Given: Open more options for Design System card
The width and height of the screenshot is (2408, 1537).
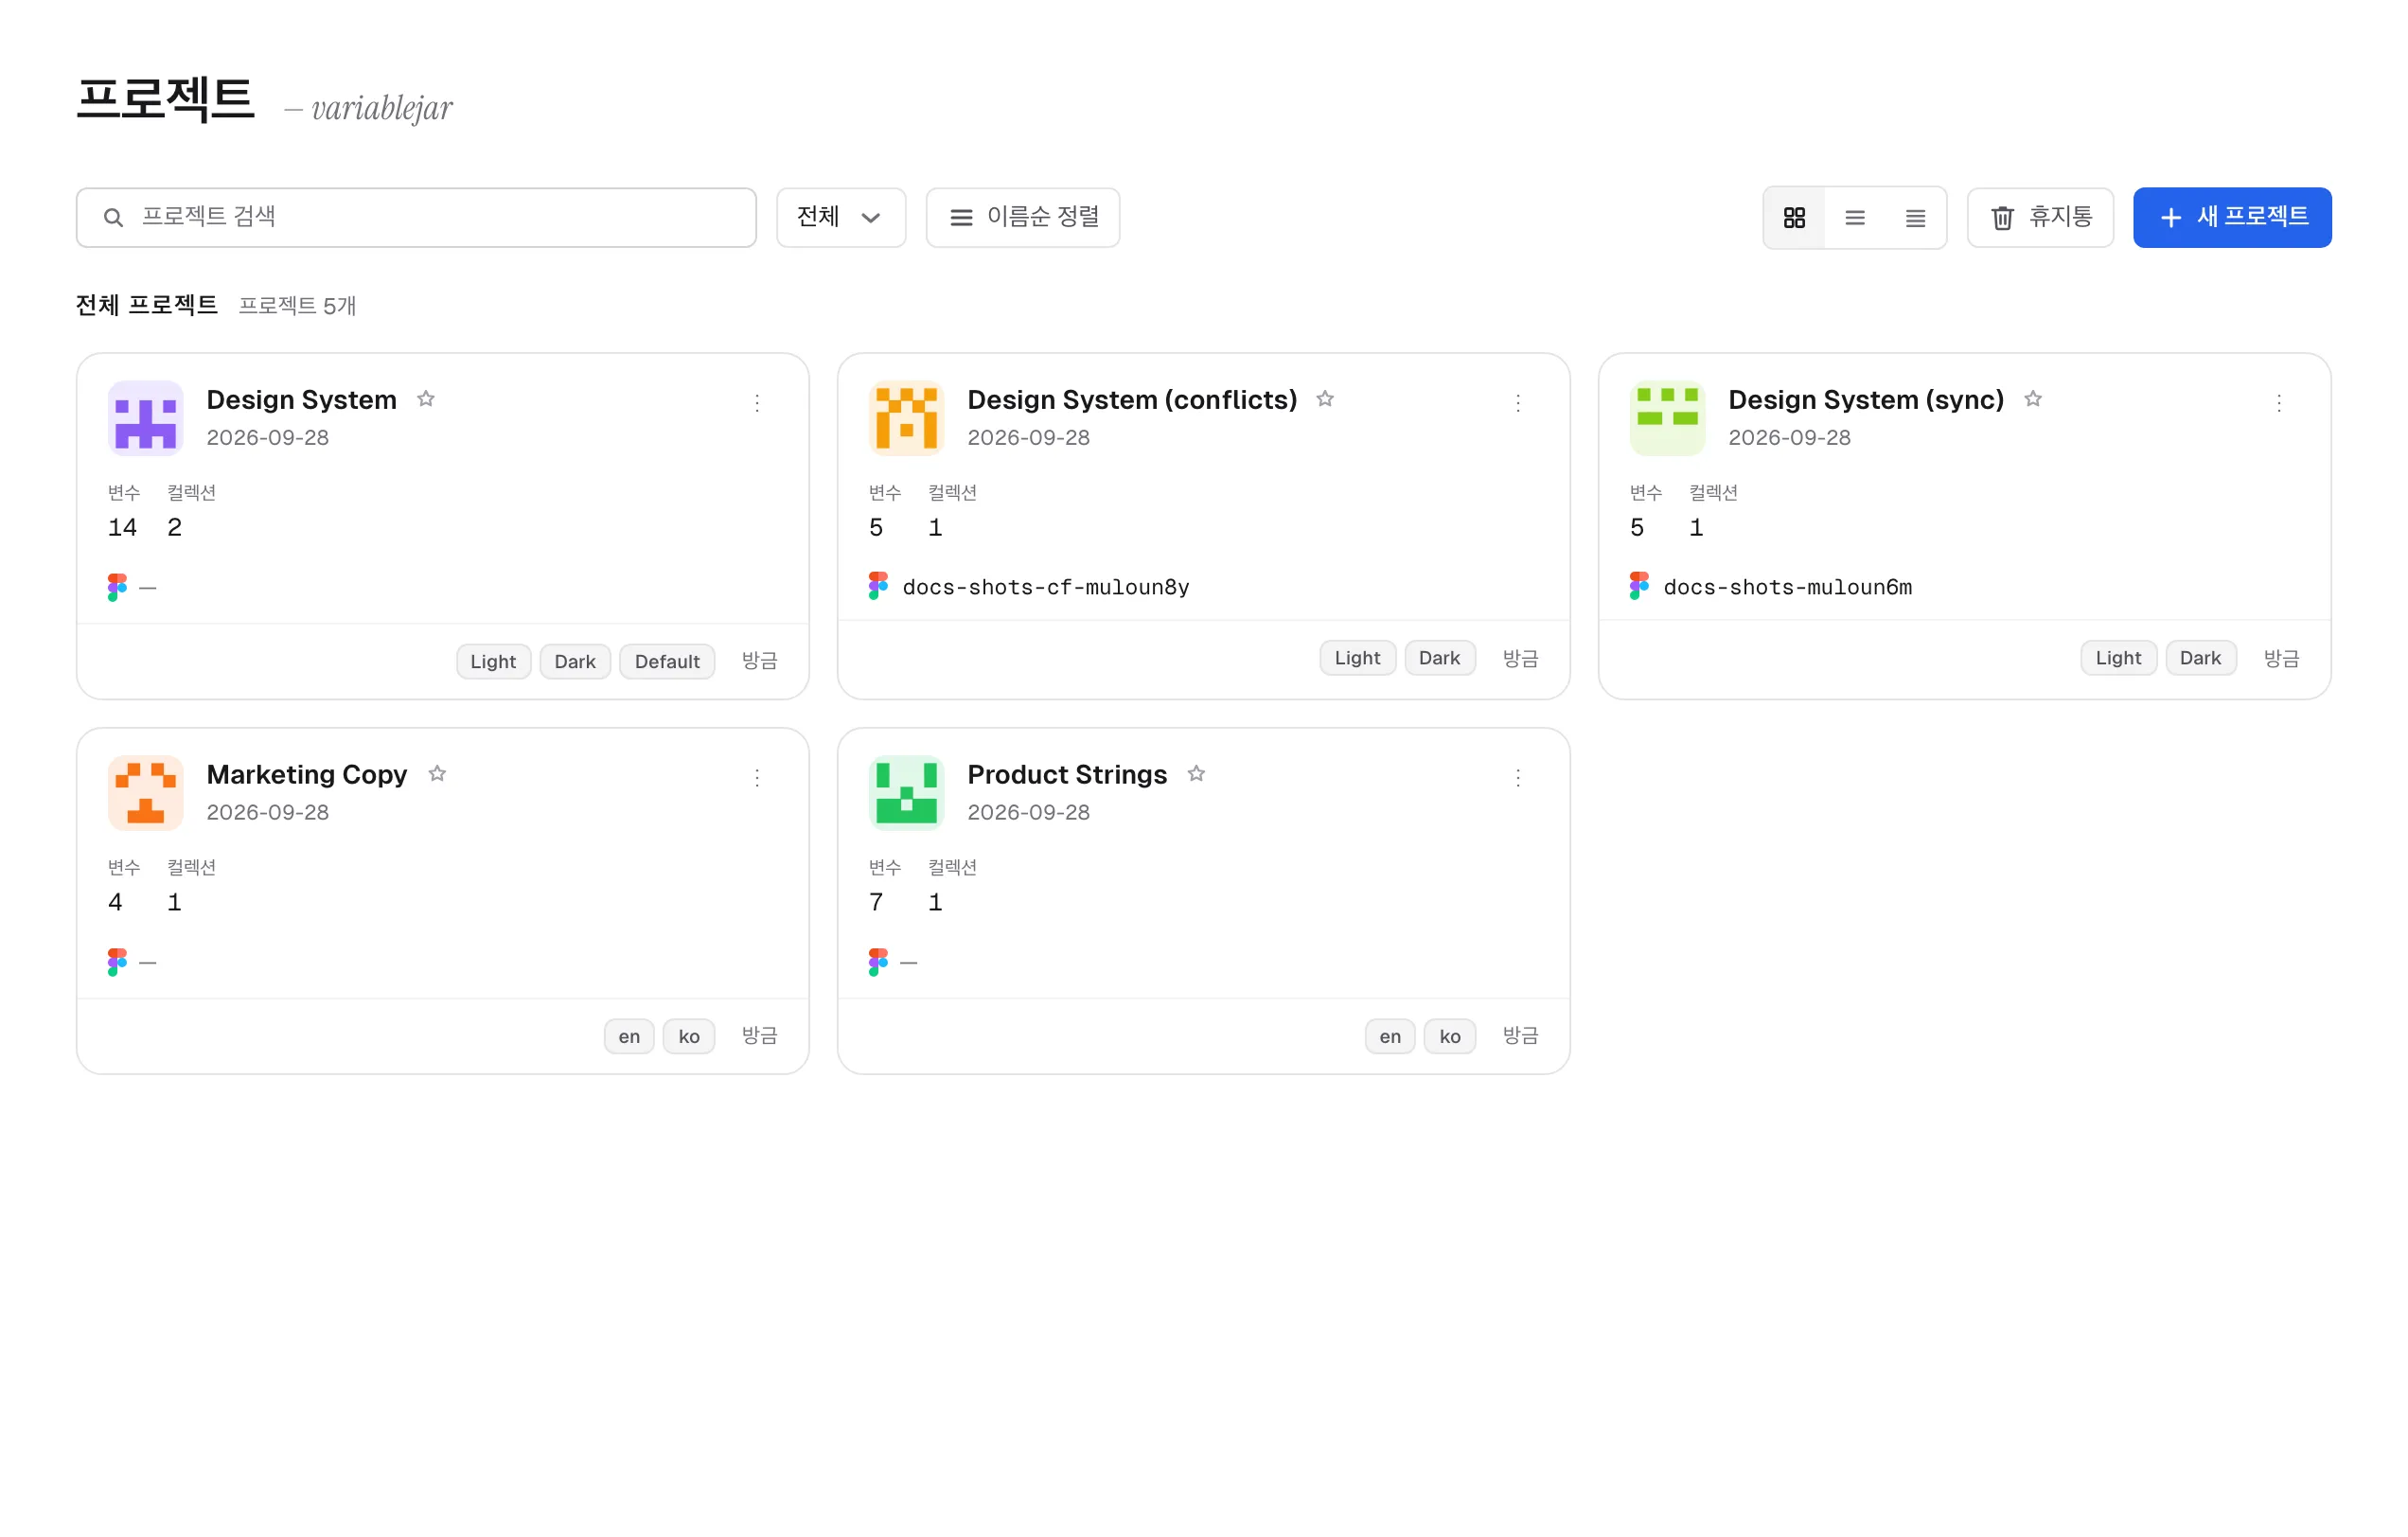Looking at the screenshot, I should (757, 403).
